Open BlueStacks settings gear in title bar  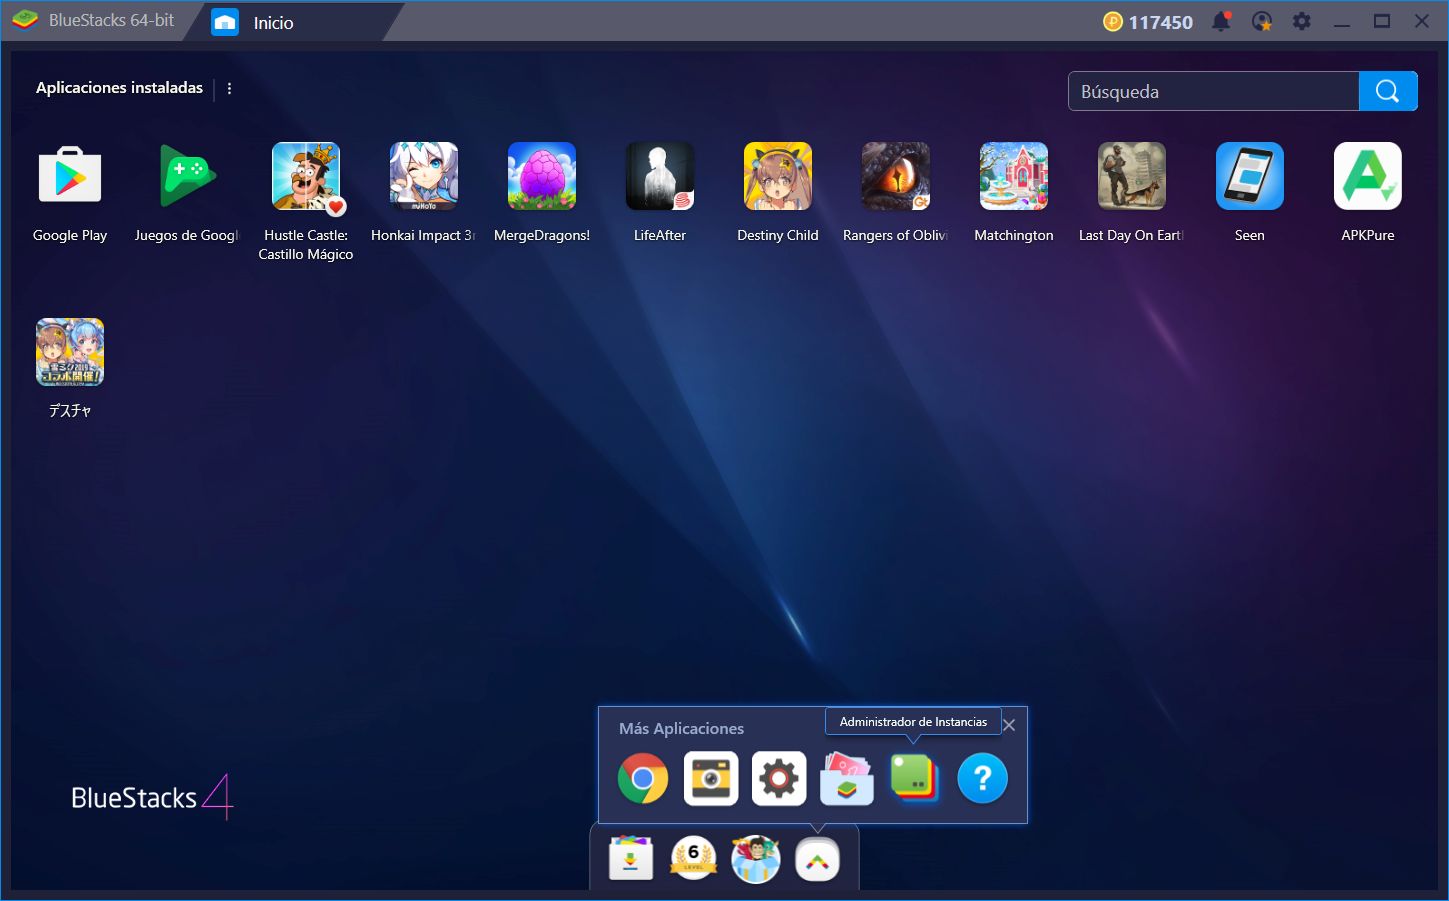click(1301, 21)
